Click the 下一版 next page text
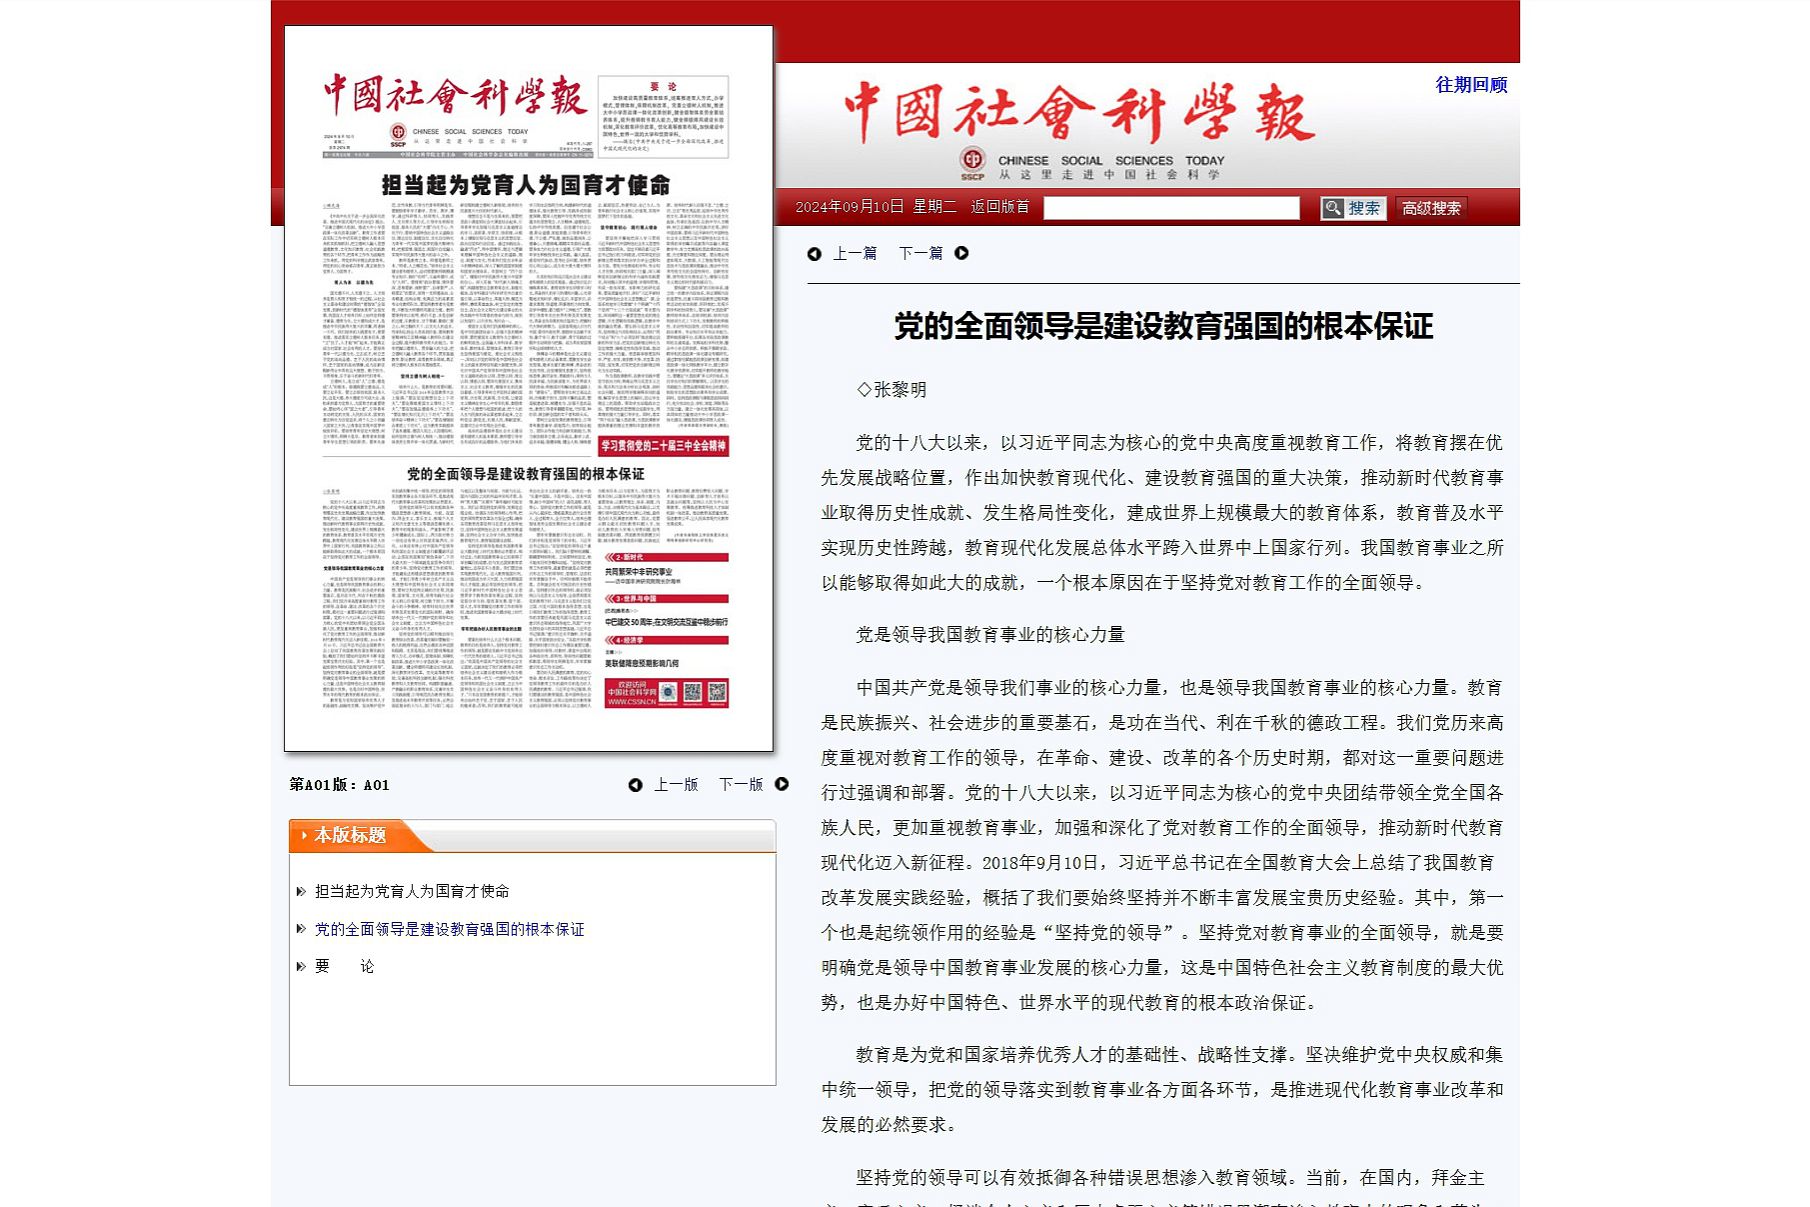 [x=740, y=785]
